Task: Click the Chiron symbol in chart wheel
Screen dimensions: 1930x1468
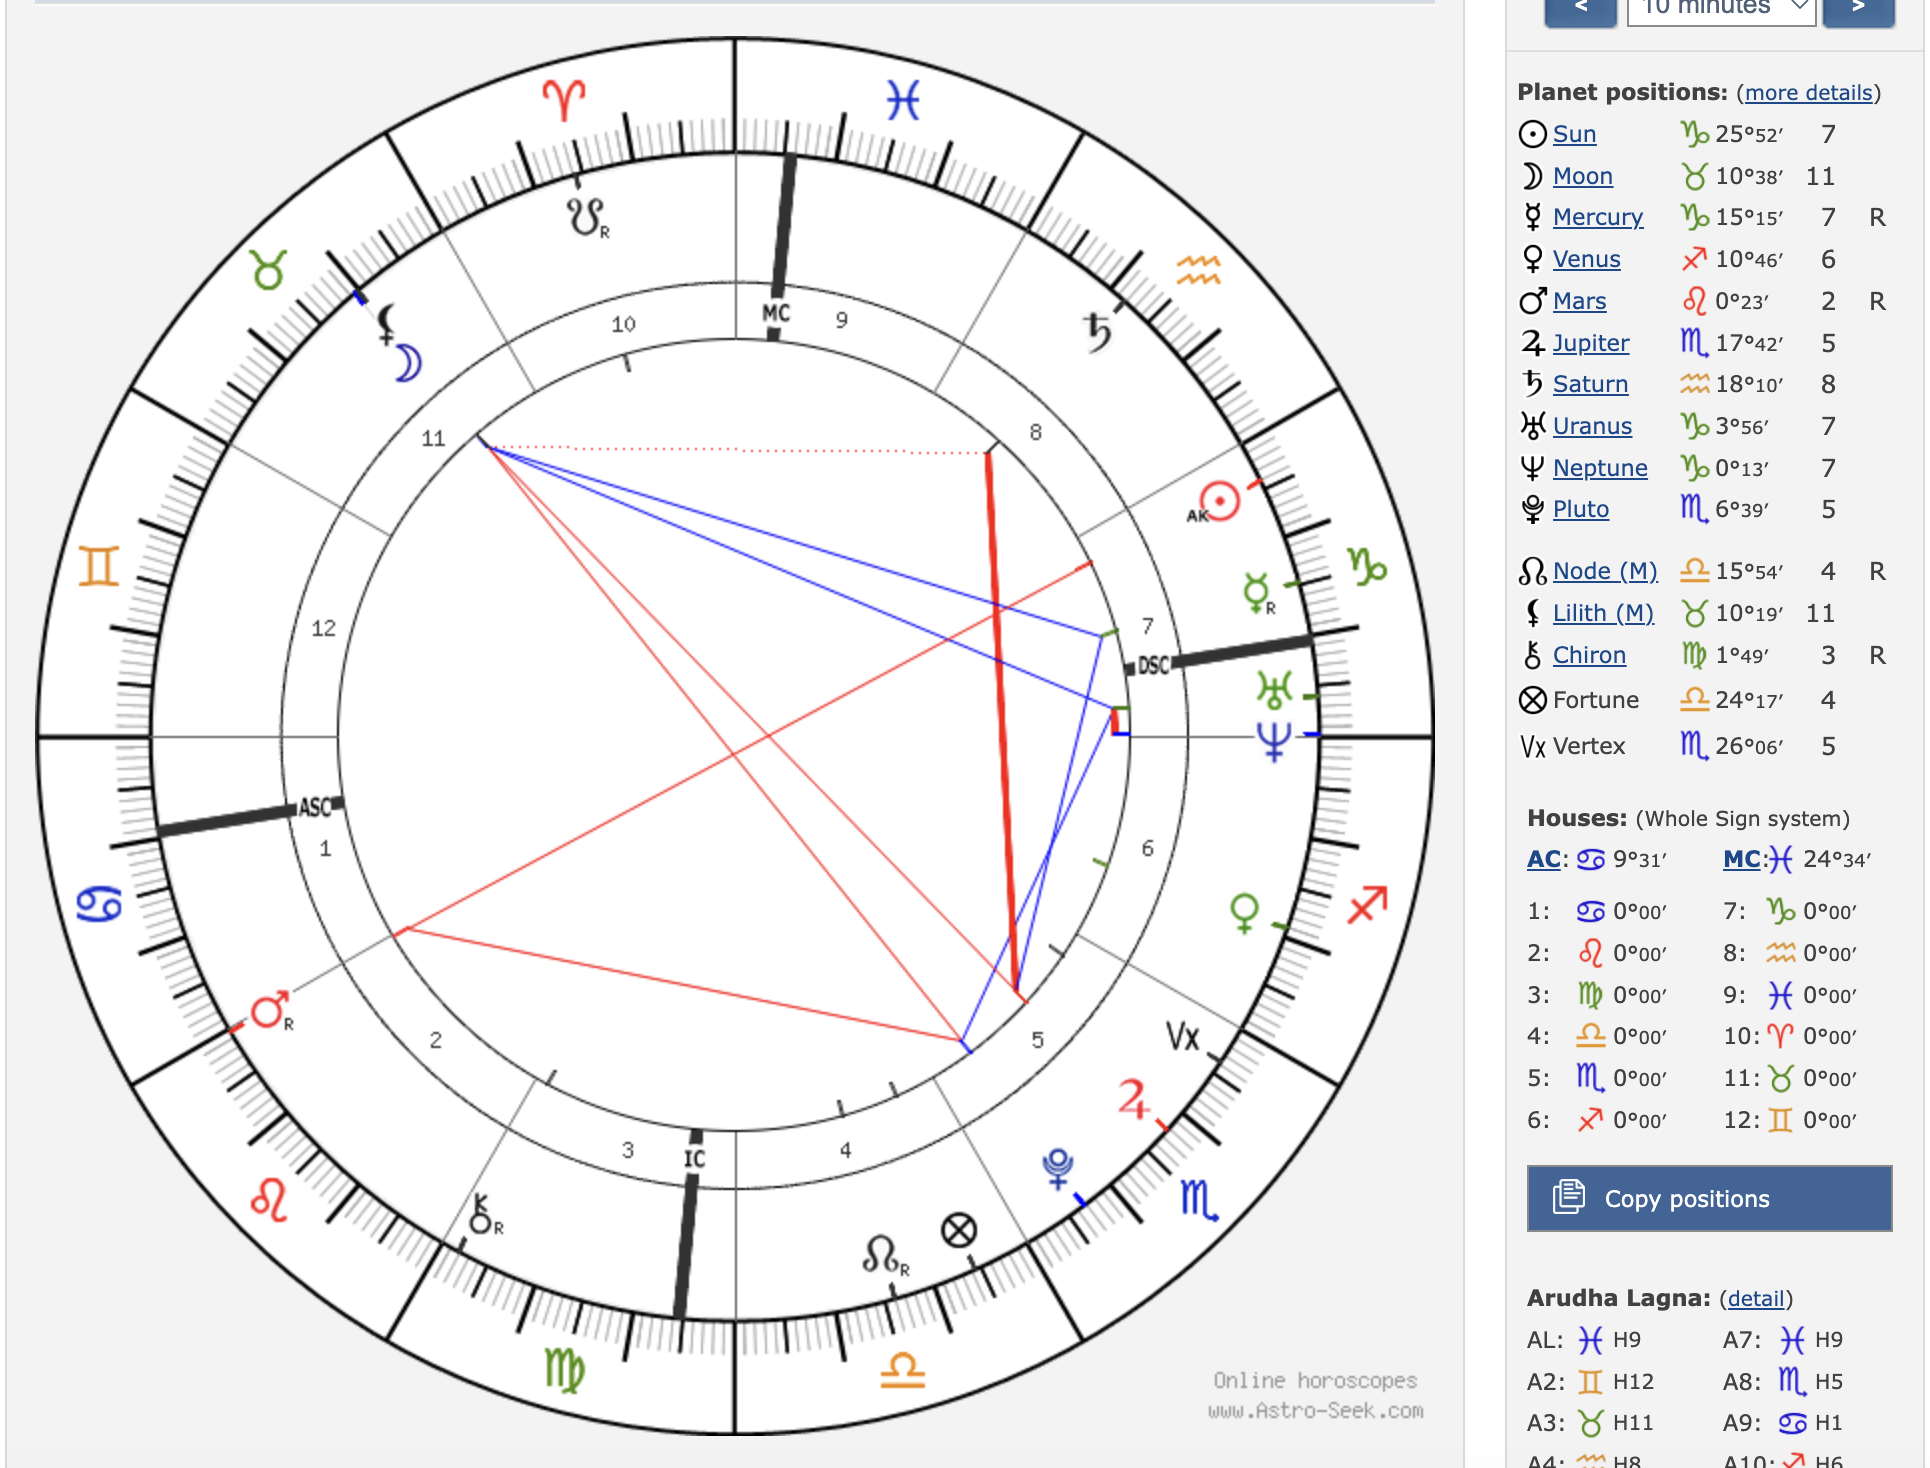Action: 482,1215
